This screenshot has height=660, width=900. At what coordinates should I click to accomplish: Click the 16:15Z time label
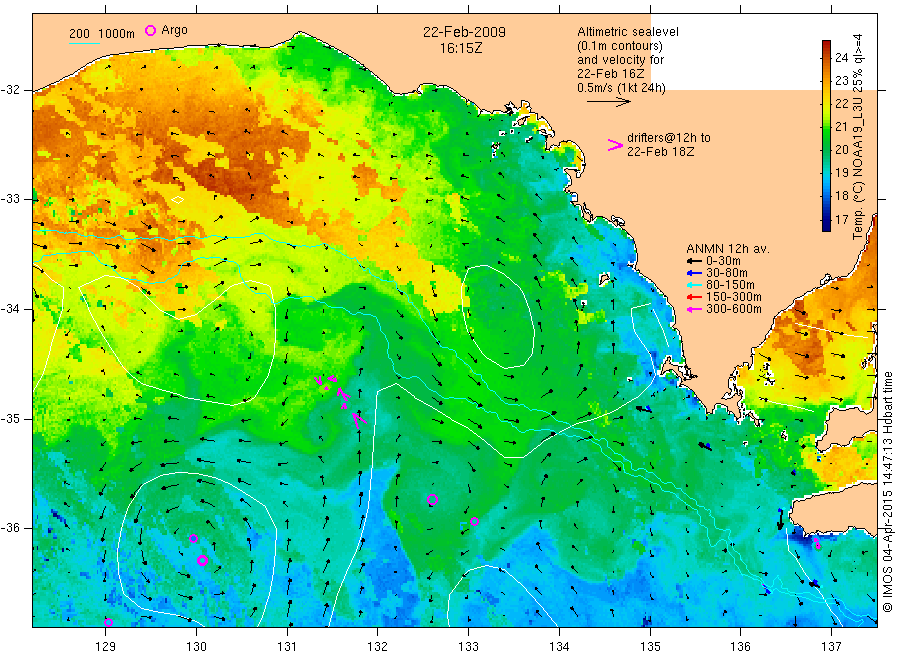pyautogui.click(x=461, y=48)
